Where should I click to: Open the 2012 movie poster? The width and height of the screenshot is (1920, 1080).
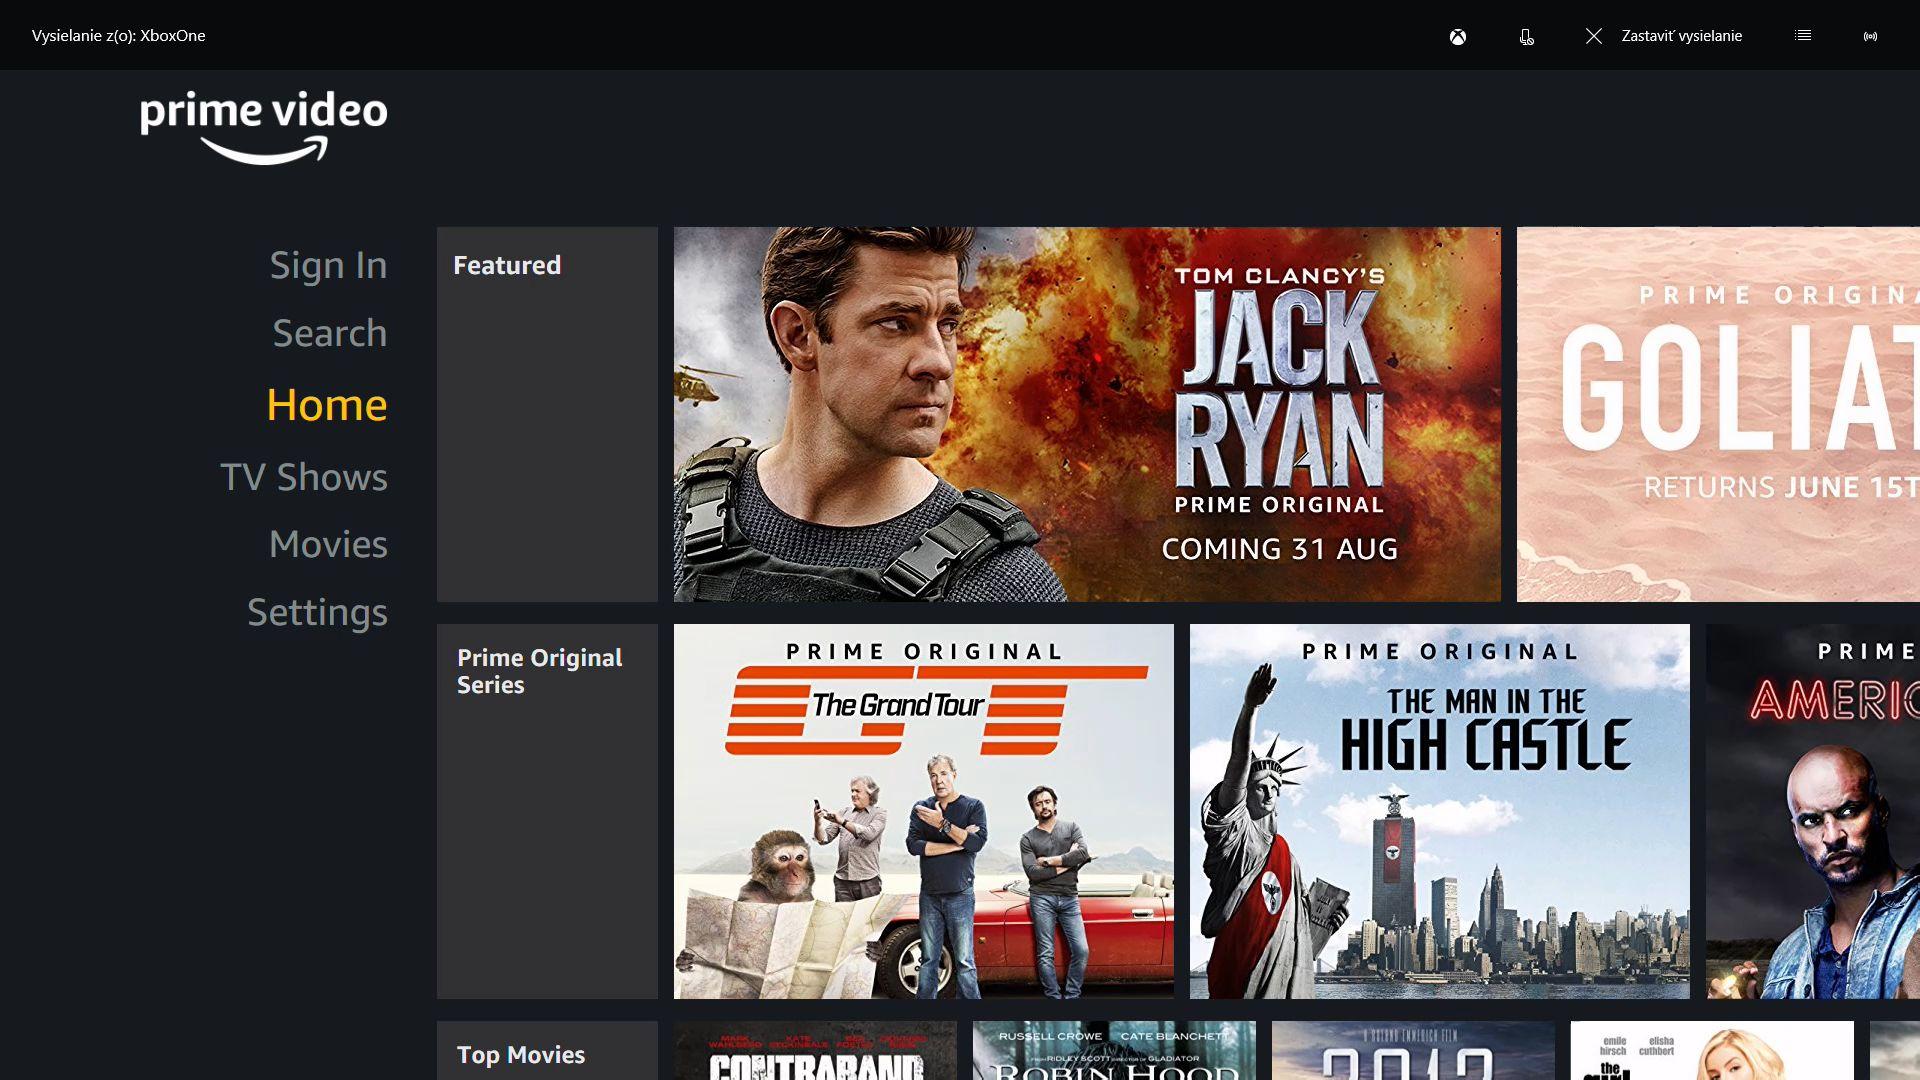coord(1413,1050)
